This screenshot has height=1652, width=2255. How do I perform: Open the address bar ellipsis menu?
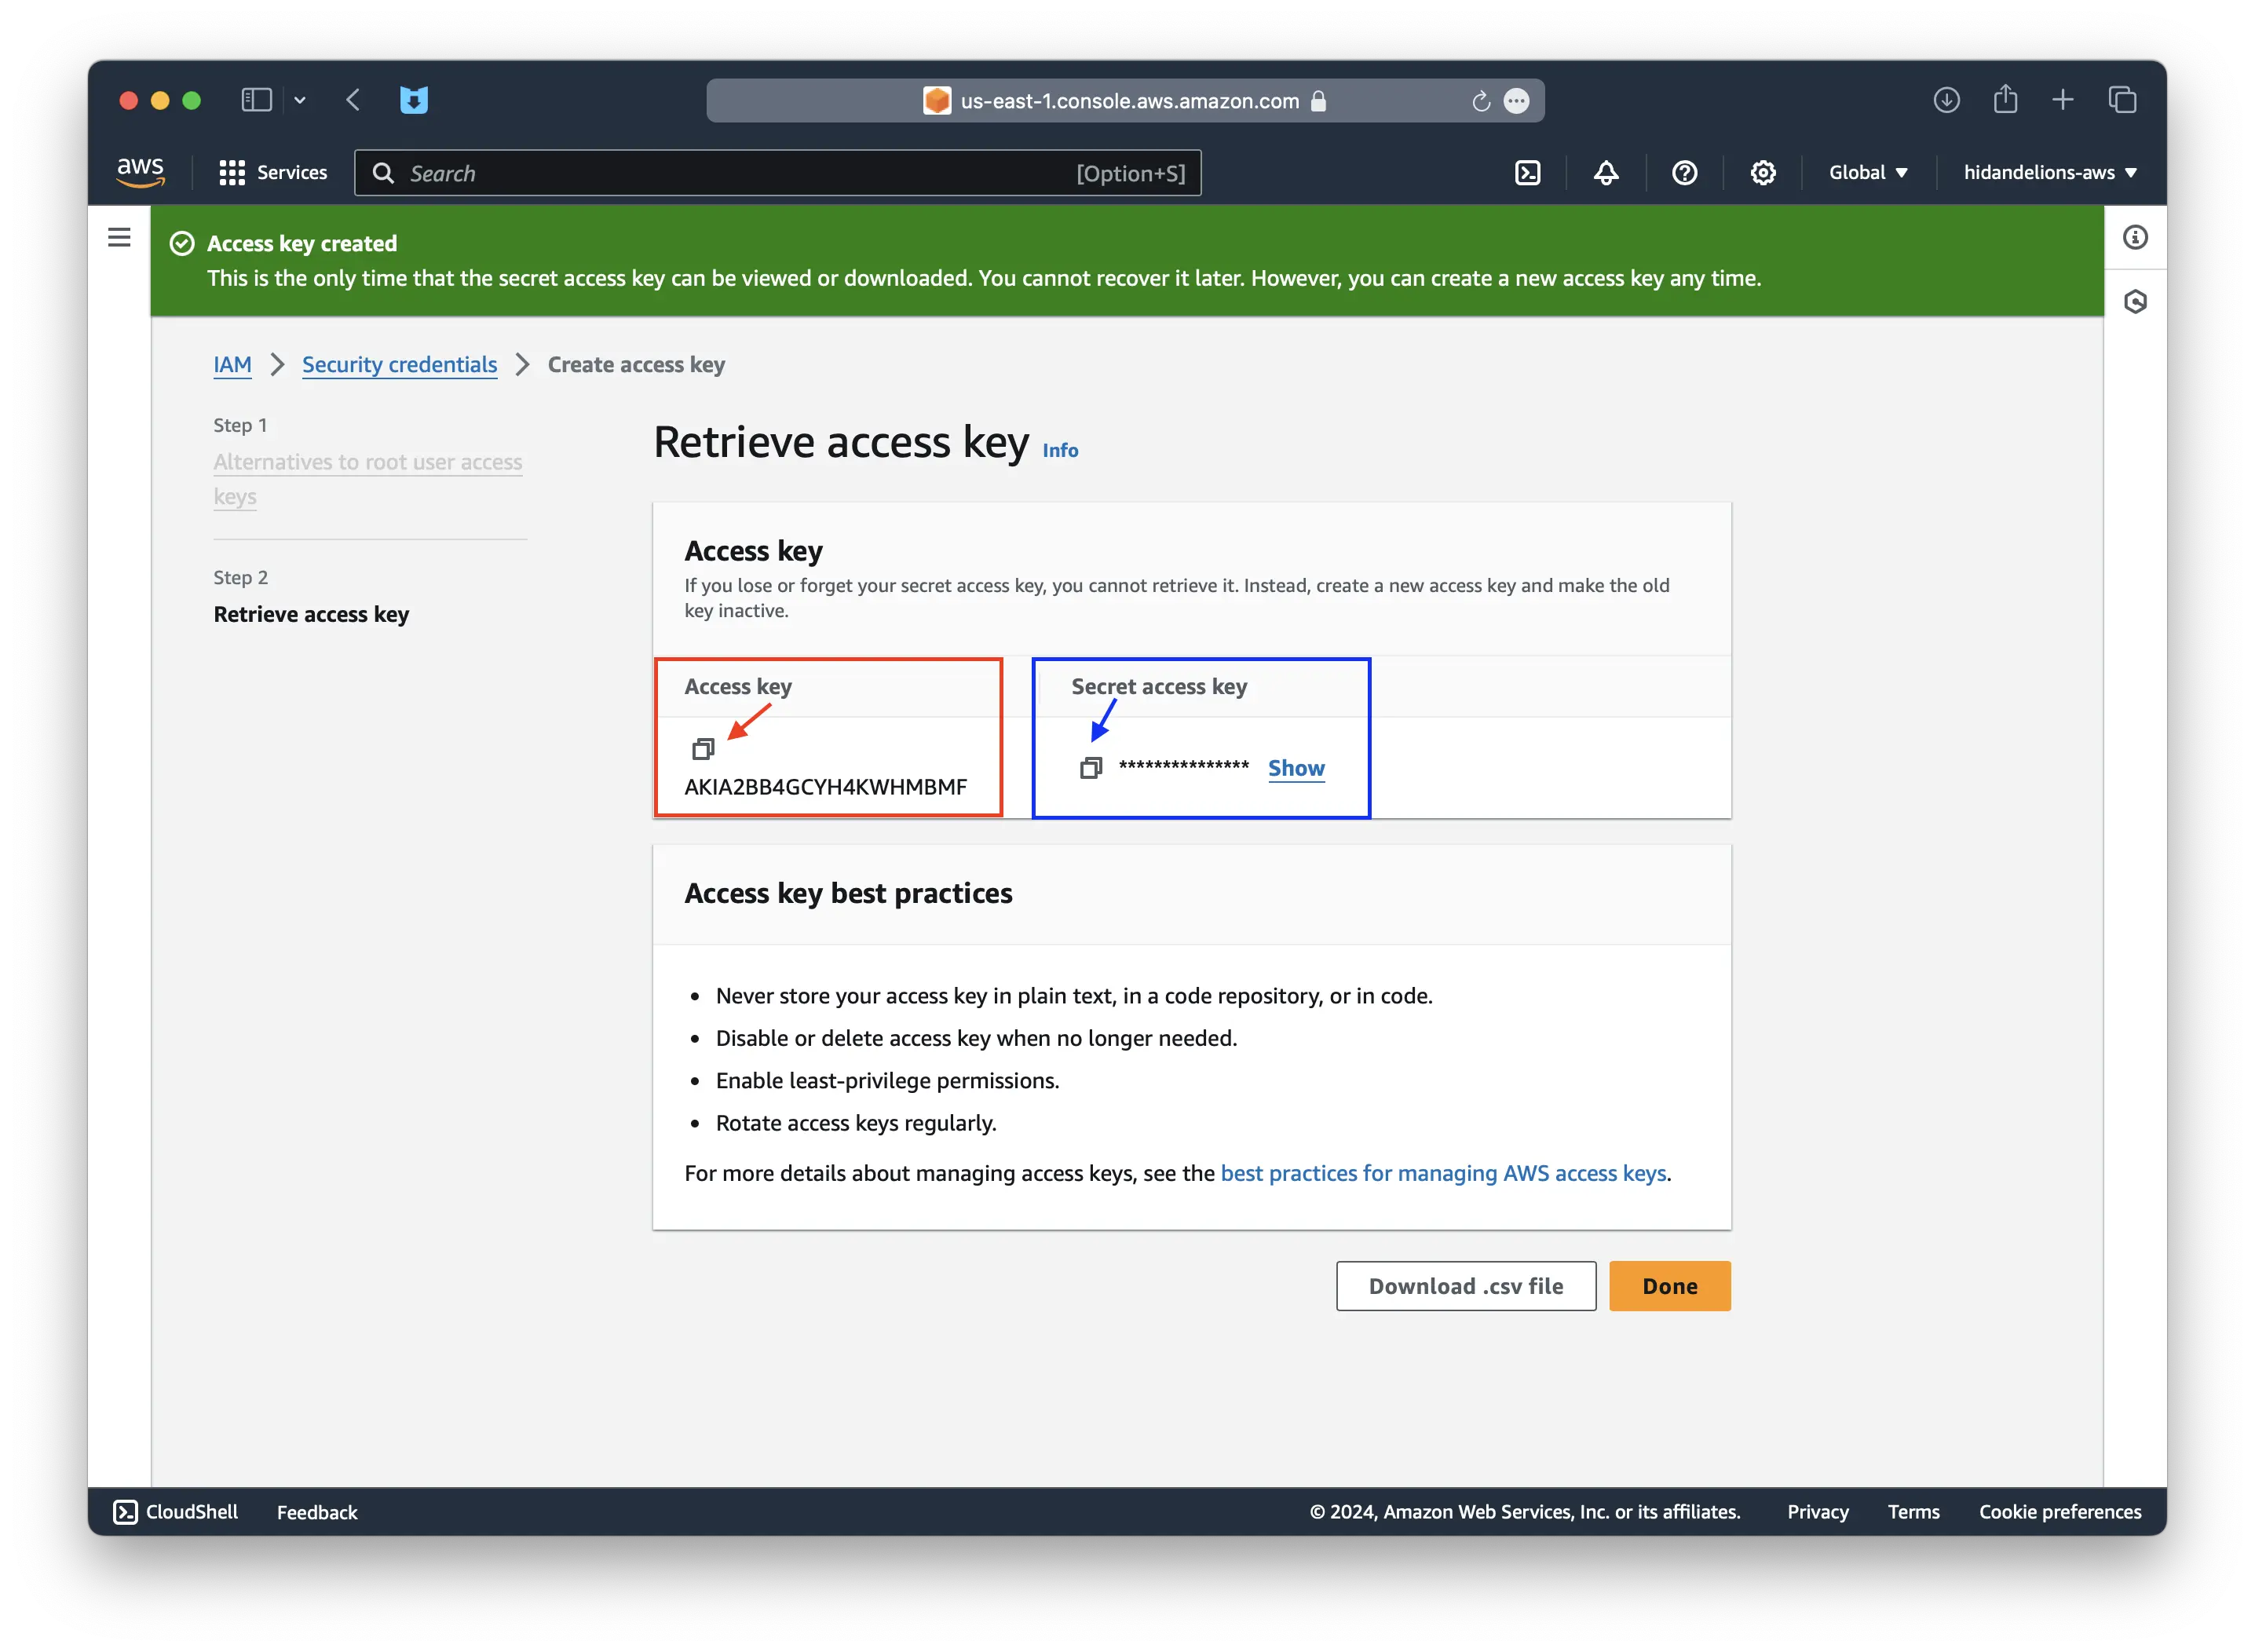point(1516,101)
